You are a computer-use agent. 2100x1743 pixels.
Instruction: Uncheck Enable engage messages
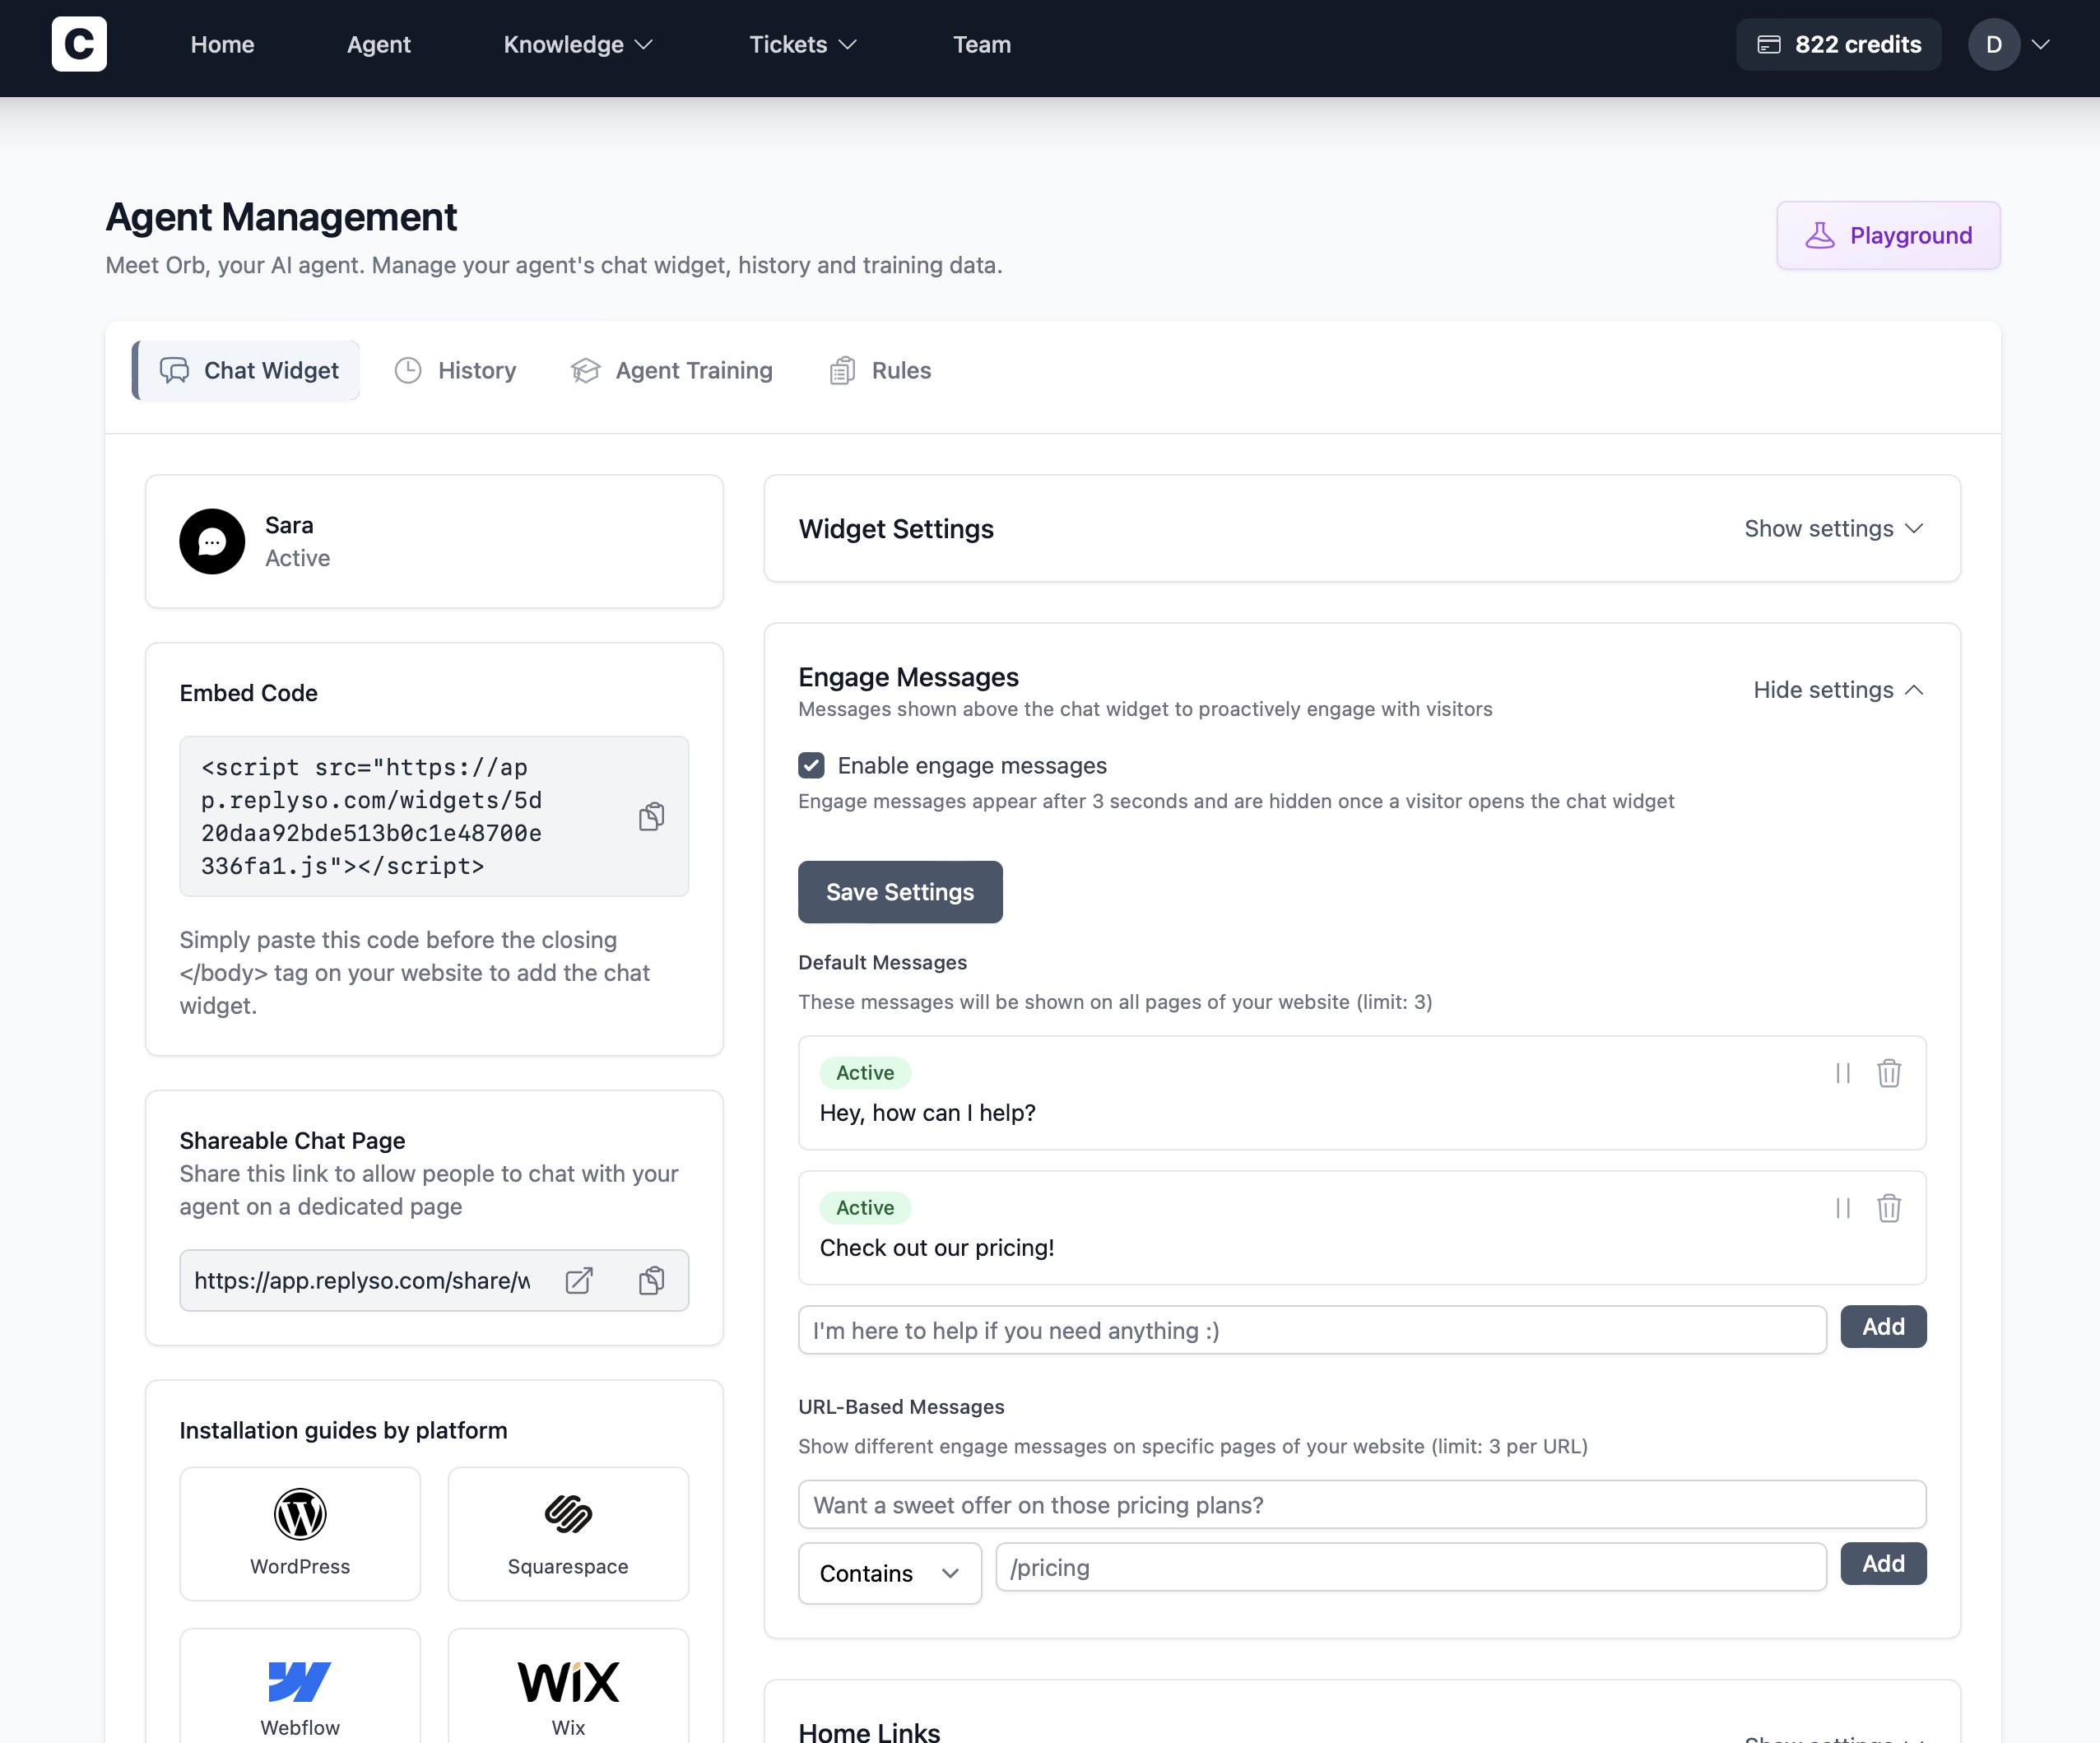pos(811,765)
